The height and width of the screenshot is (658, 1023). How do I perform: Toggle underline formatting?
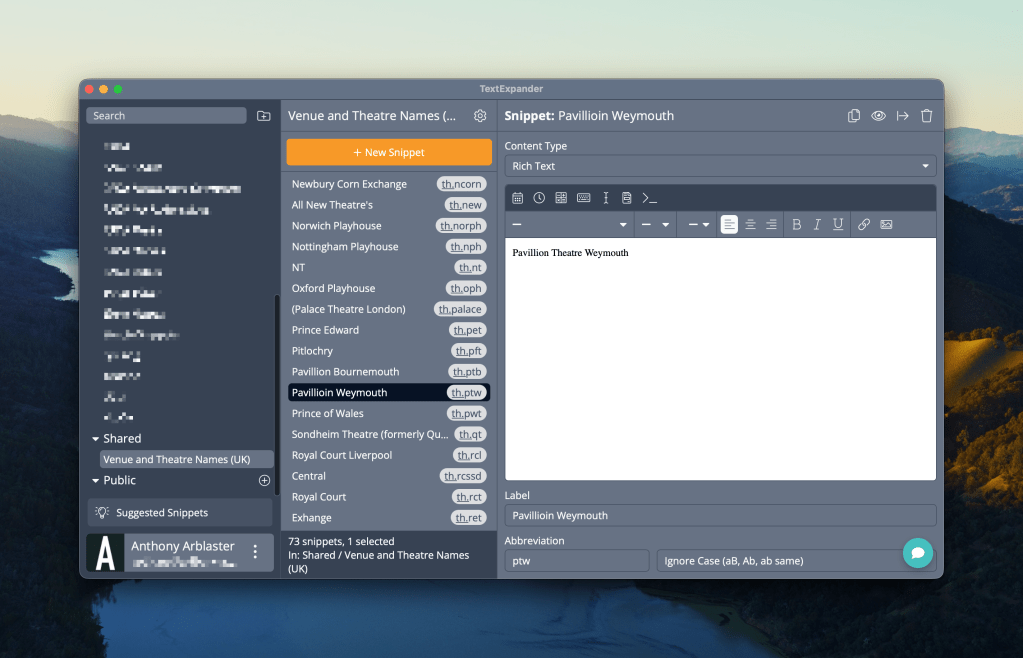point(838,225)
